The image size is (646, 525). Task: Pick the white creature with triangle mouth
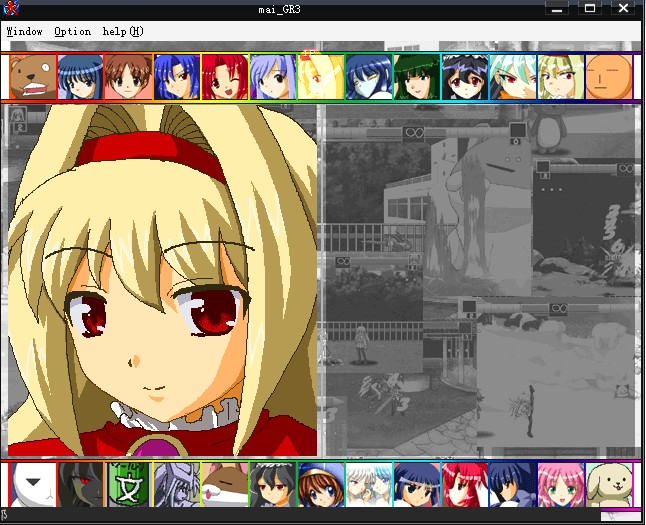[x=33, y=485]
